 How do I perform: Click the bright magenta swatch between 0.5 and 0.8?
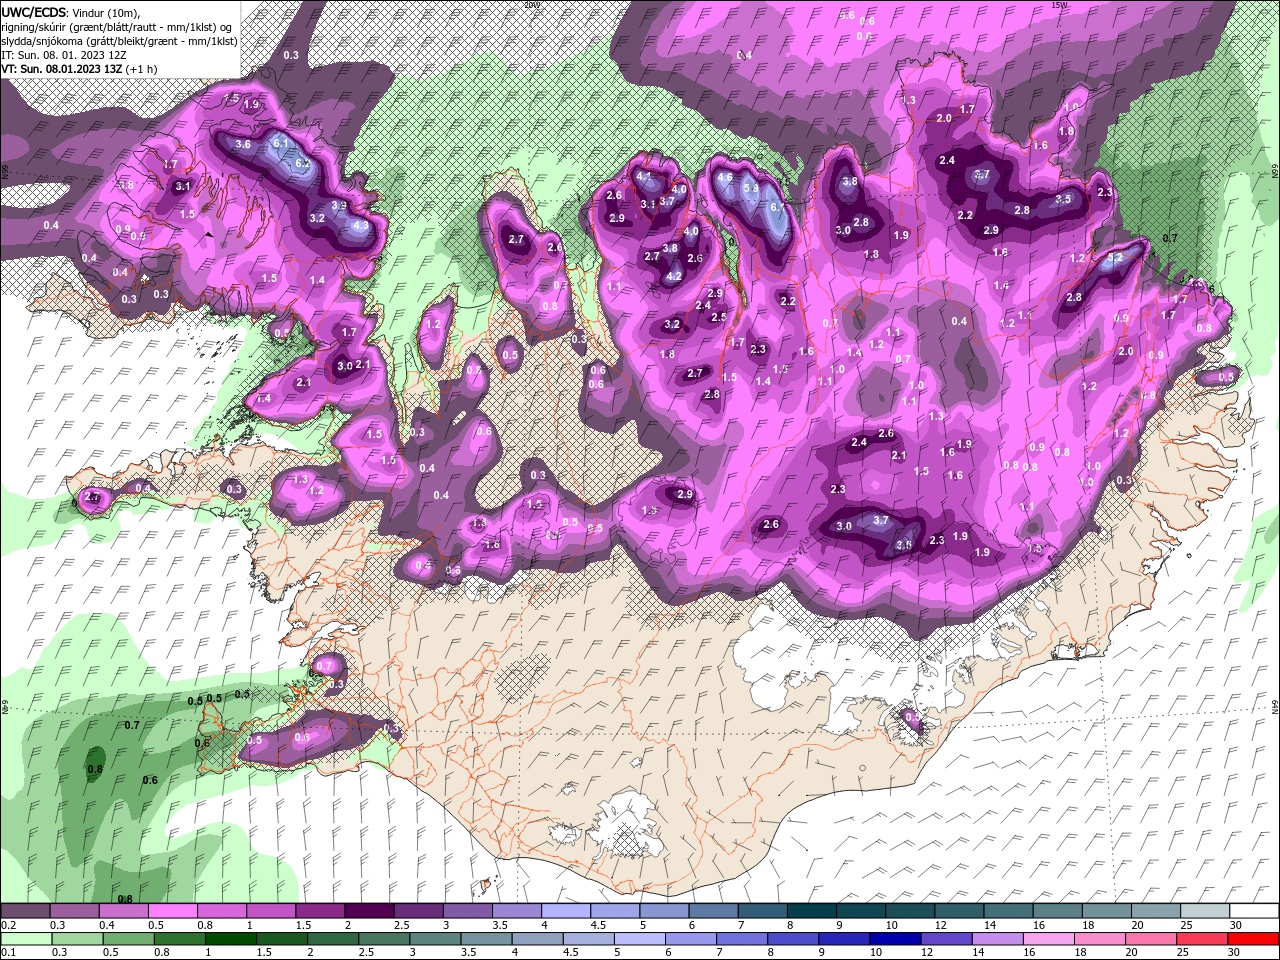[172, 911]
